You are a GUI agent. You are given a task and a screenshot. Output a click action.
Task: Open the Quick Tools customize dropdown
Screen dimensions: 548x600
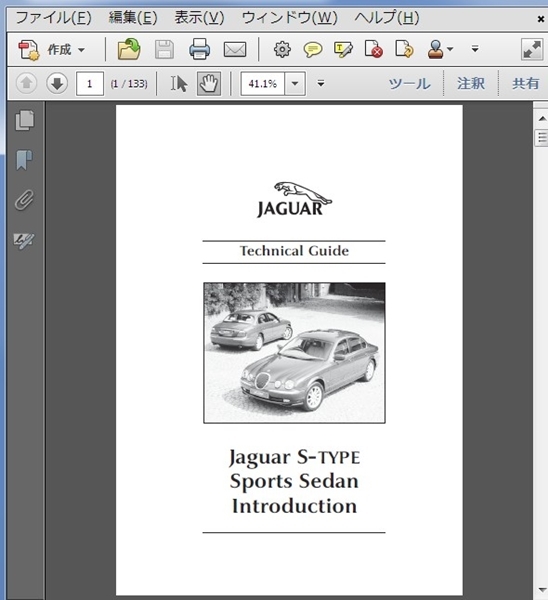(475, 49)
